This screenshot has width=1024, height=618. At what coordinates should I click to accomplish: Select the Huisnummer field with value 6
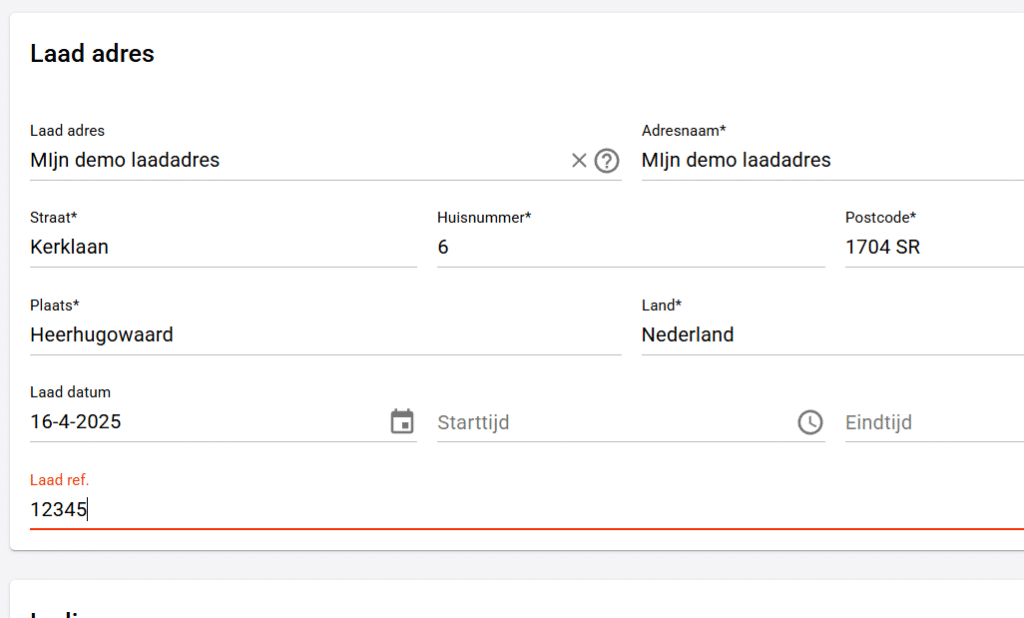coord(631,247)
